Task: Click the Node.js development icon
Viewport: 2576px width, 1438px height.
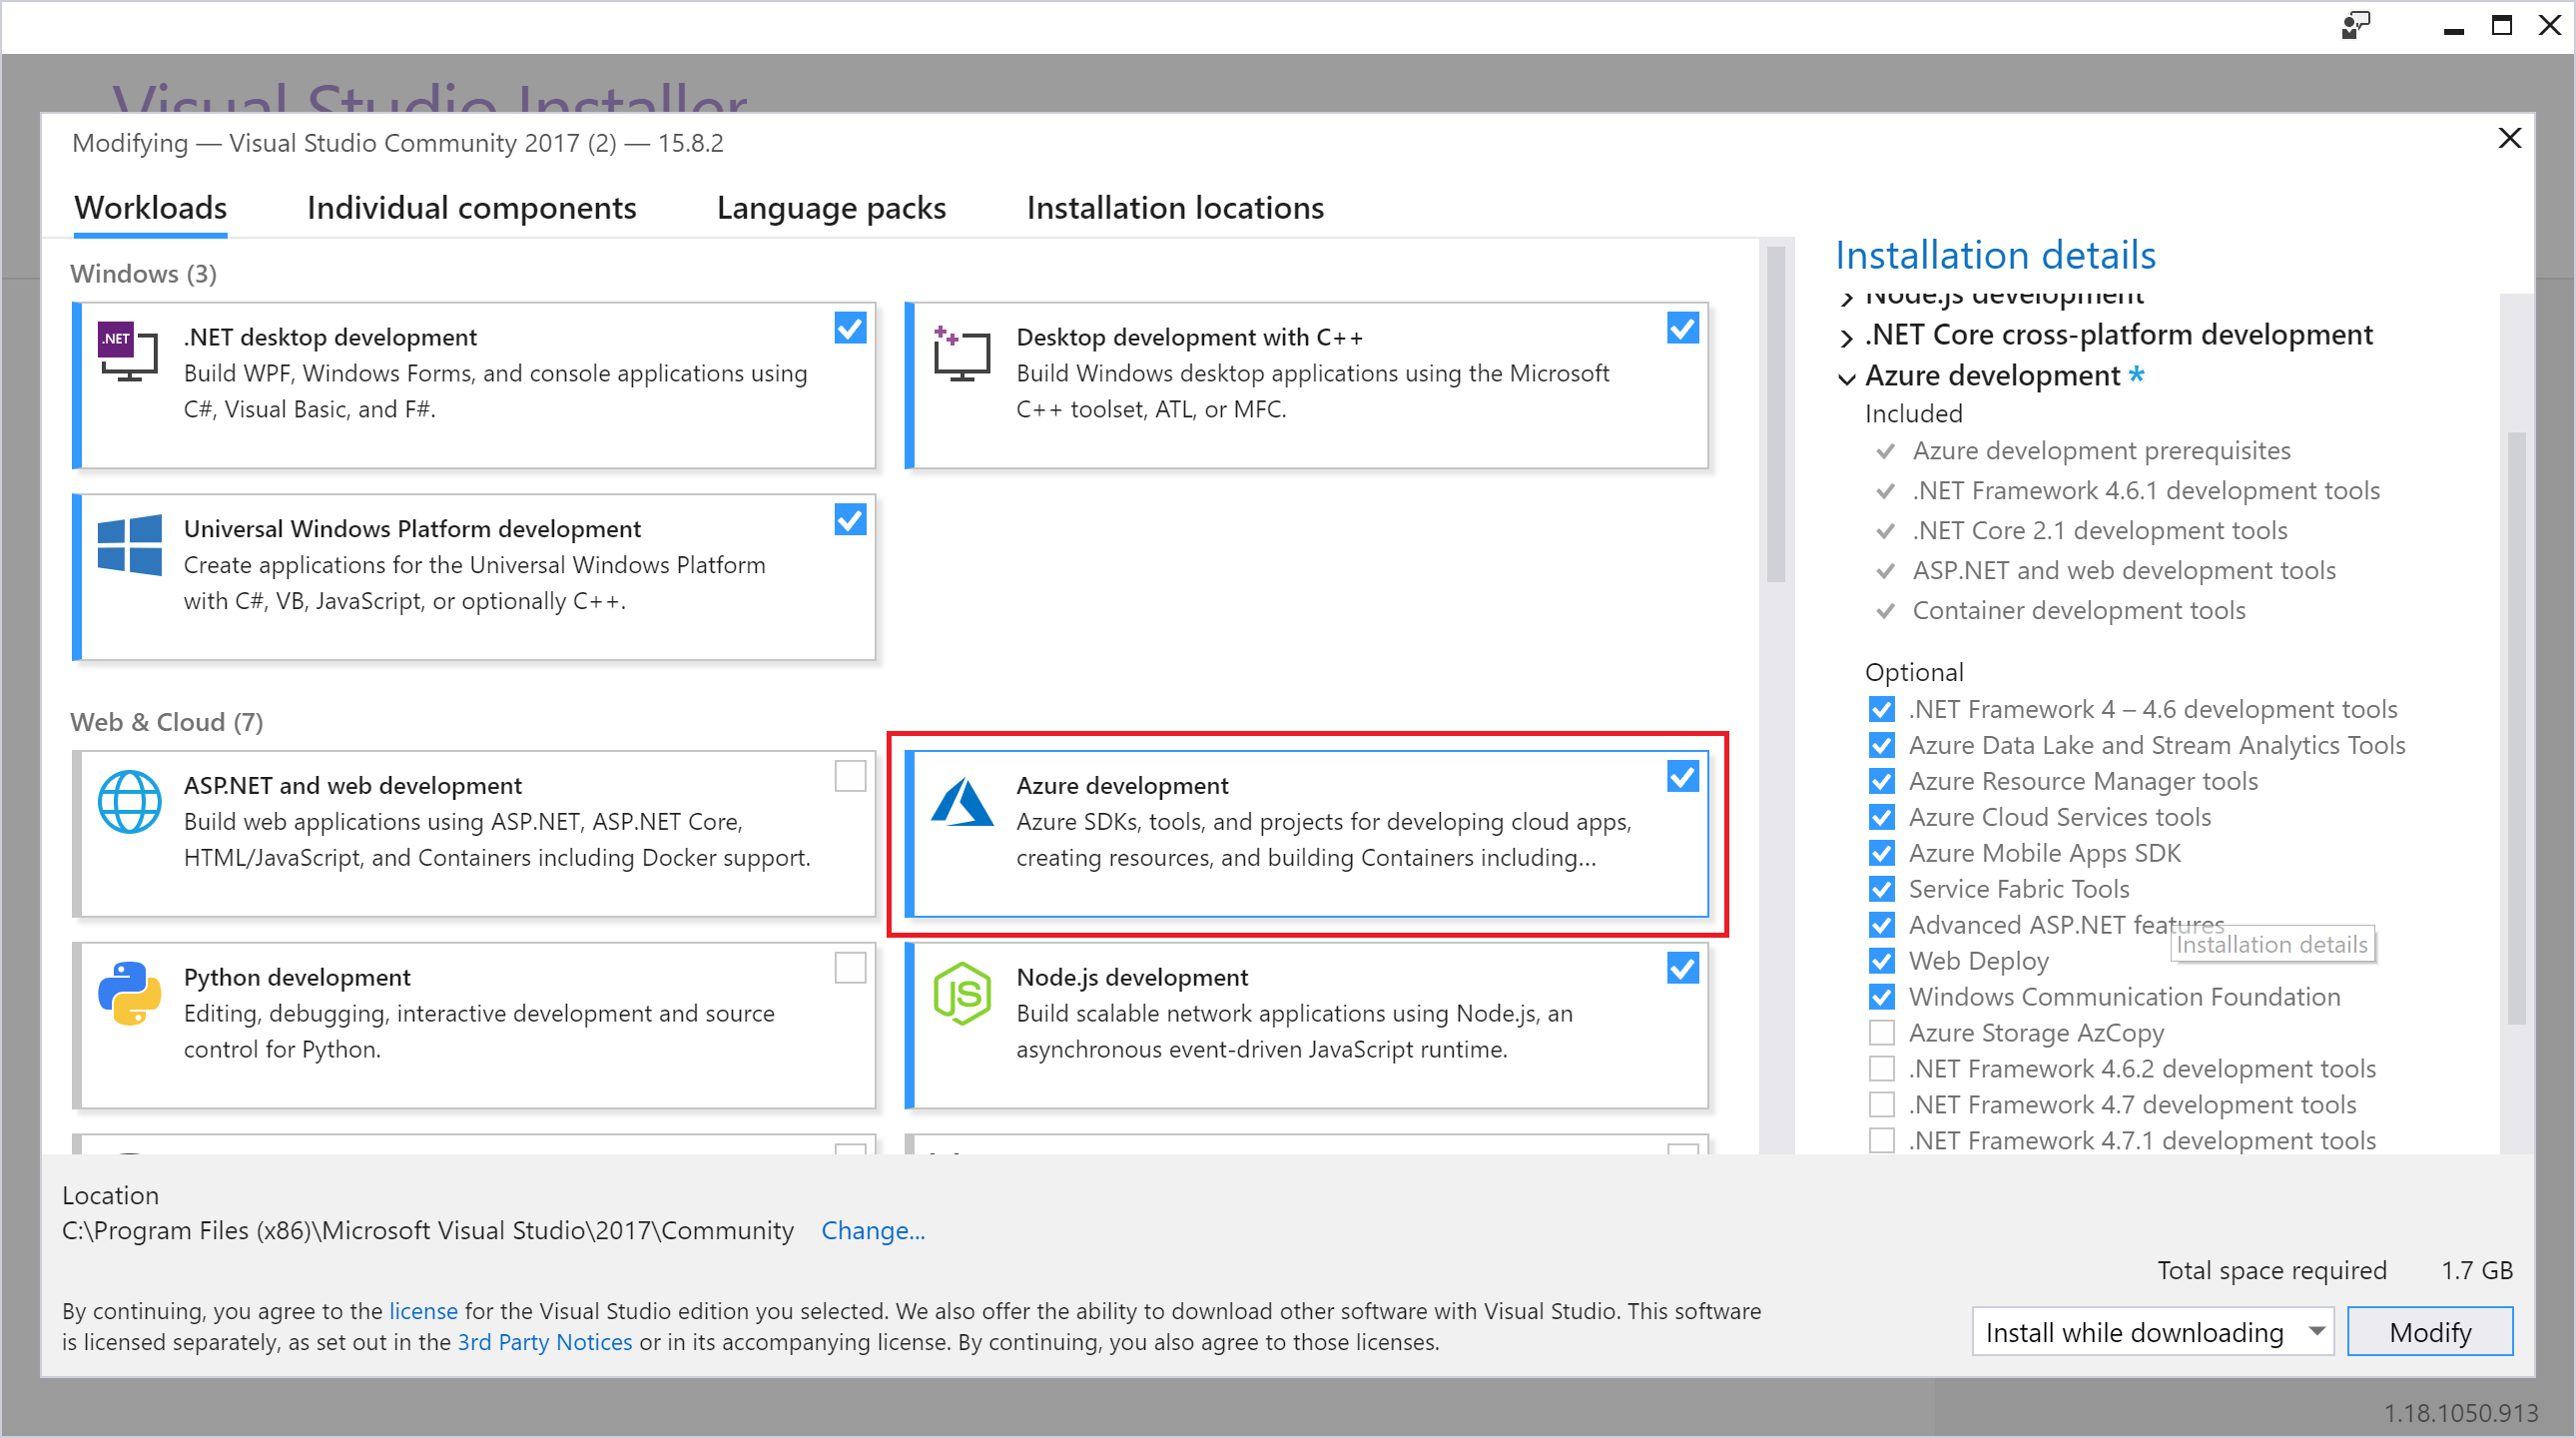Action: pos(965,1010)
